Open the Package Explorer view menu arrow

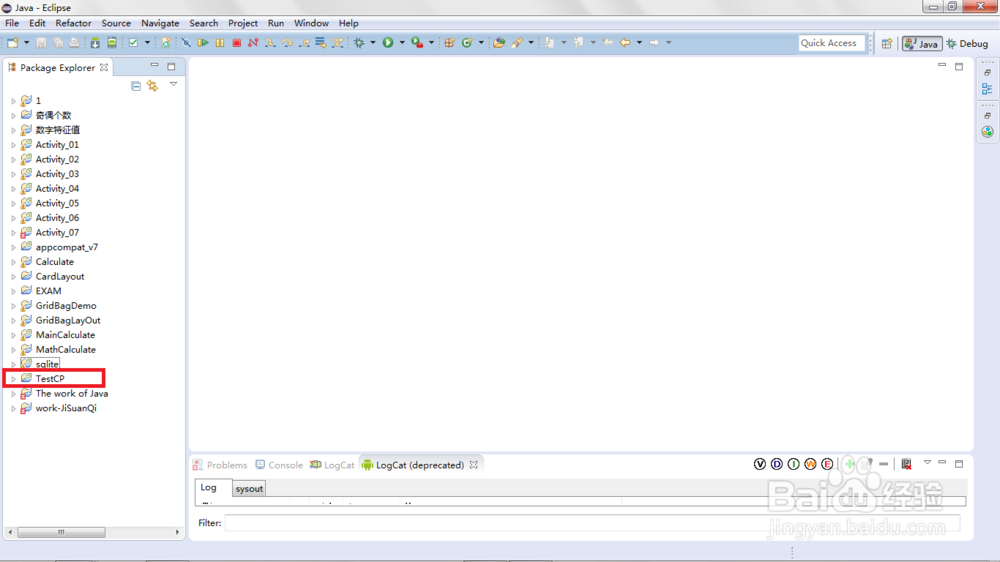click(x=173, y=84)
